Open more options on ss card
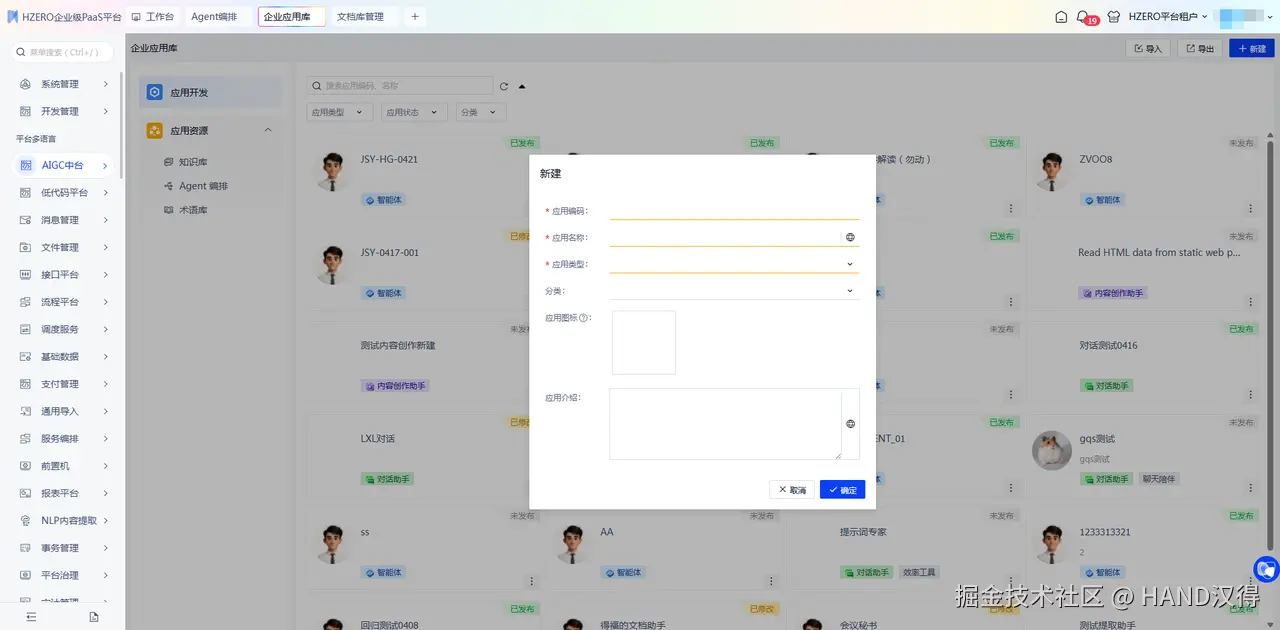Image resolution: width=1280 pixels, height=630 pixels. point(530,581)
